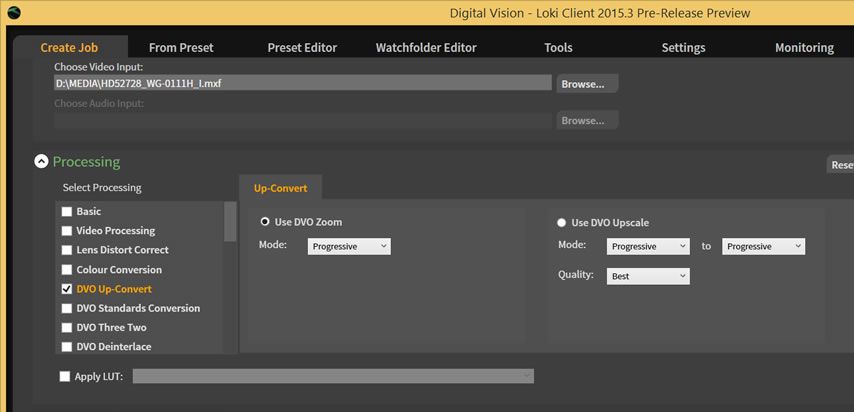Open the Quality dropdown set to Best
This screenshot has width=854, height=412.
648,276
